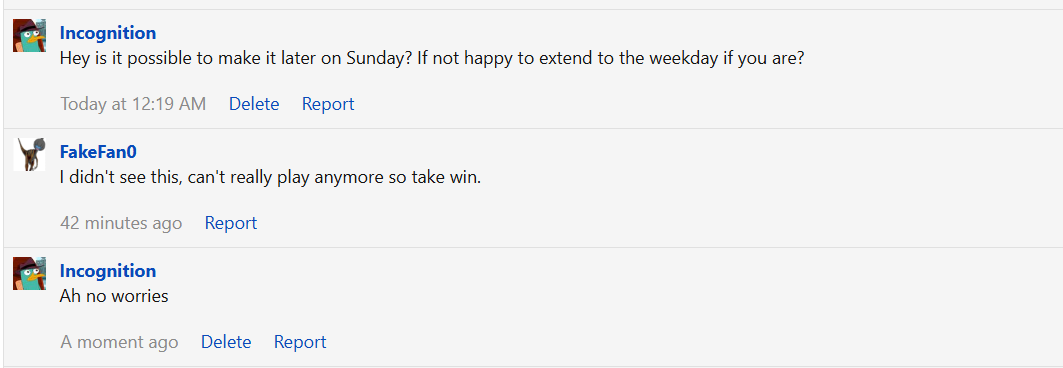
Task: Open Incognition's profile above 'Ah no worries'
Action: [108, 271]
